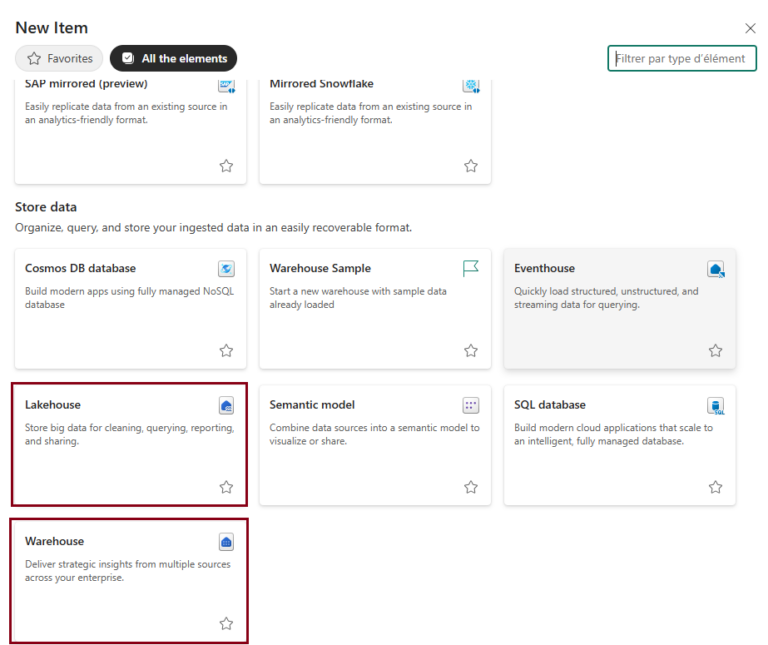Image resolution: width=768 pixels, height=645 pixels.
Task: Click the 'Store big data for cleaning' text
Action: coord(129,434)
